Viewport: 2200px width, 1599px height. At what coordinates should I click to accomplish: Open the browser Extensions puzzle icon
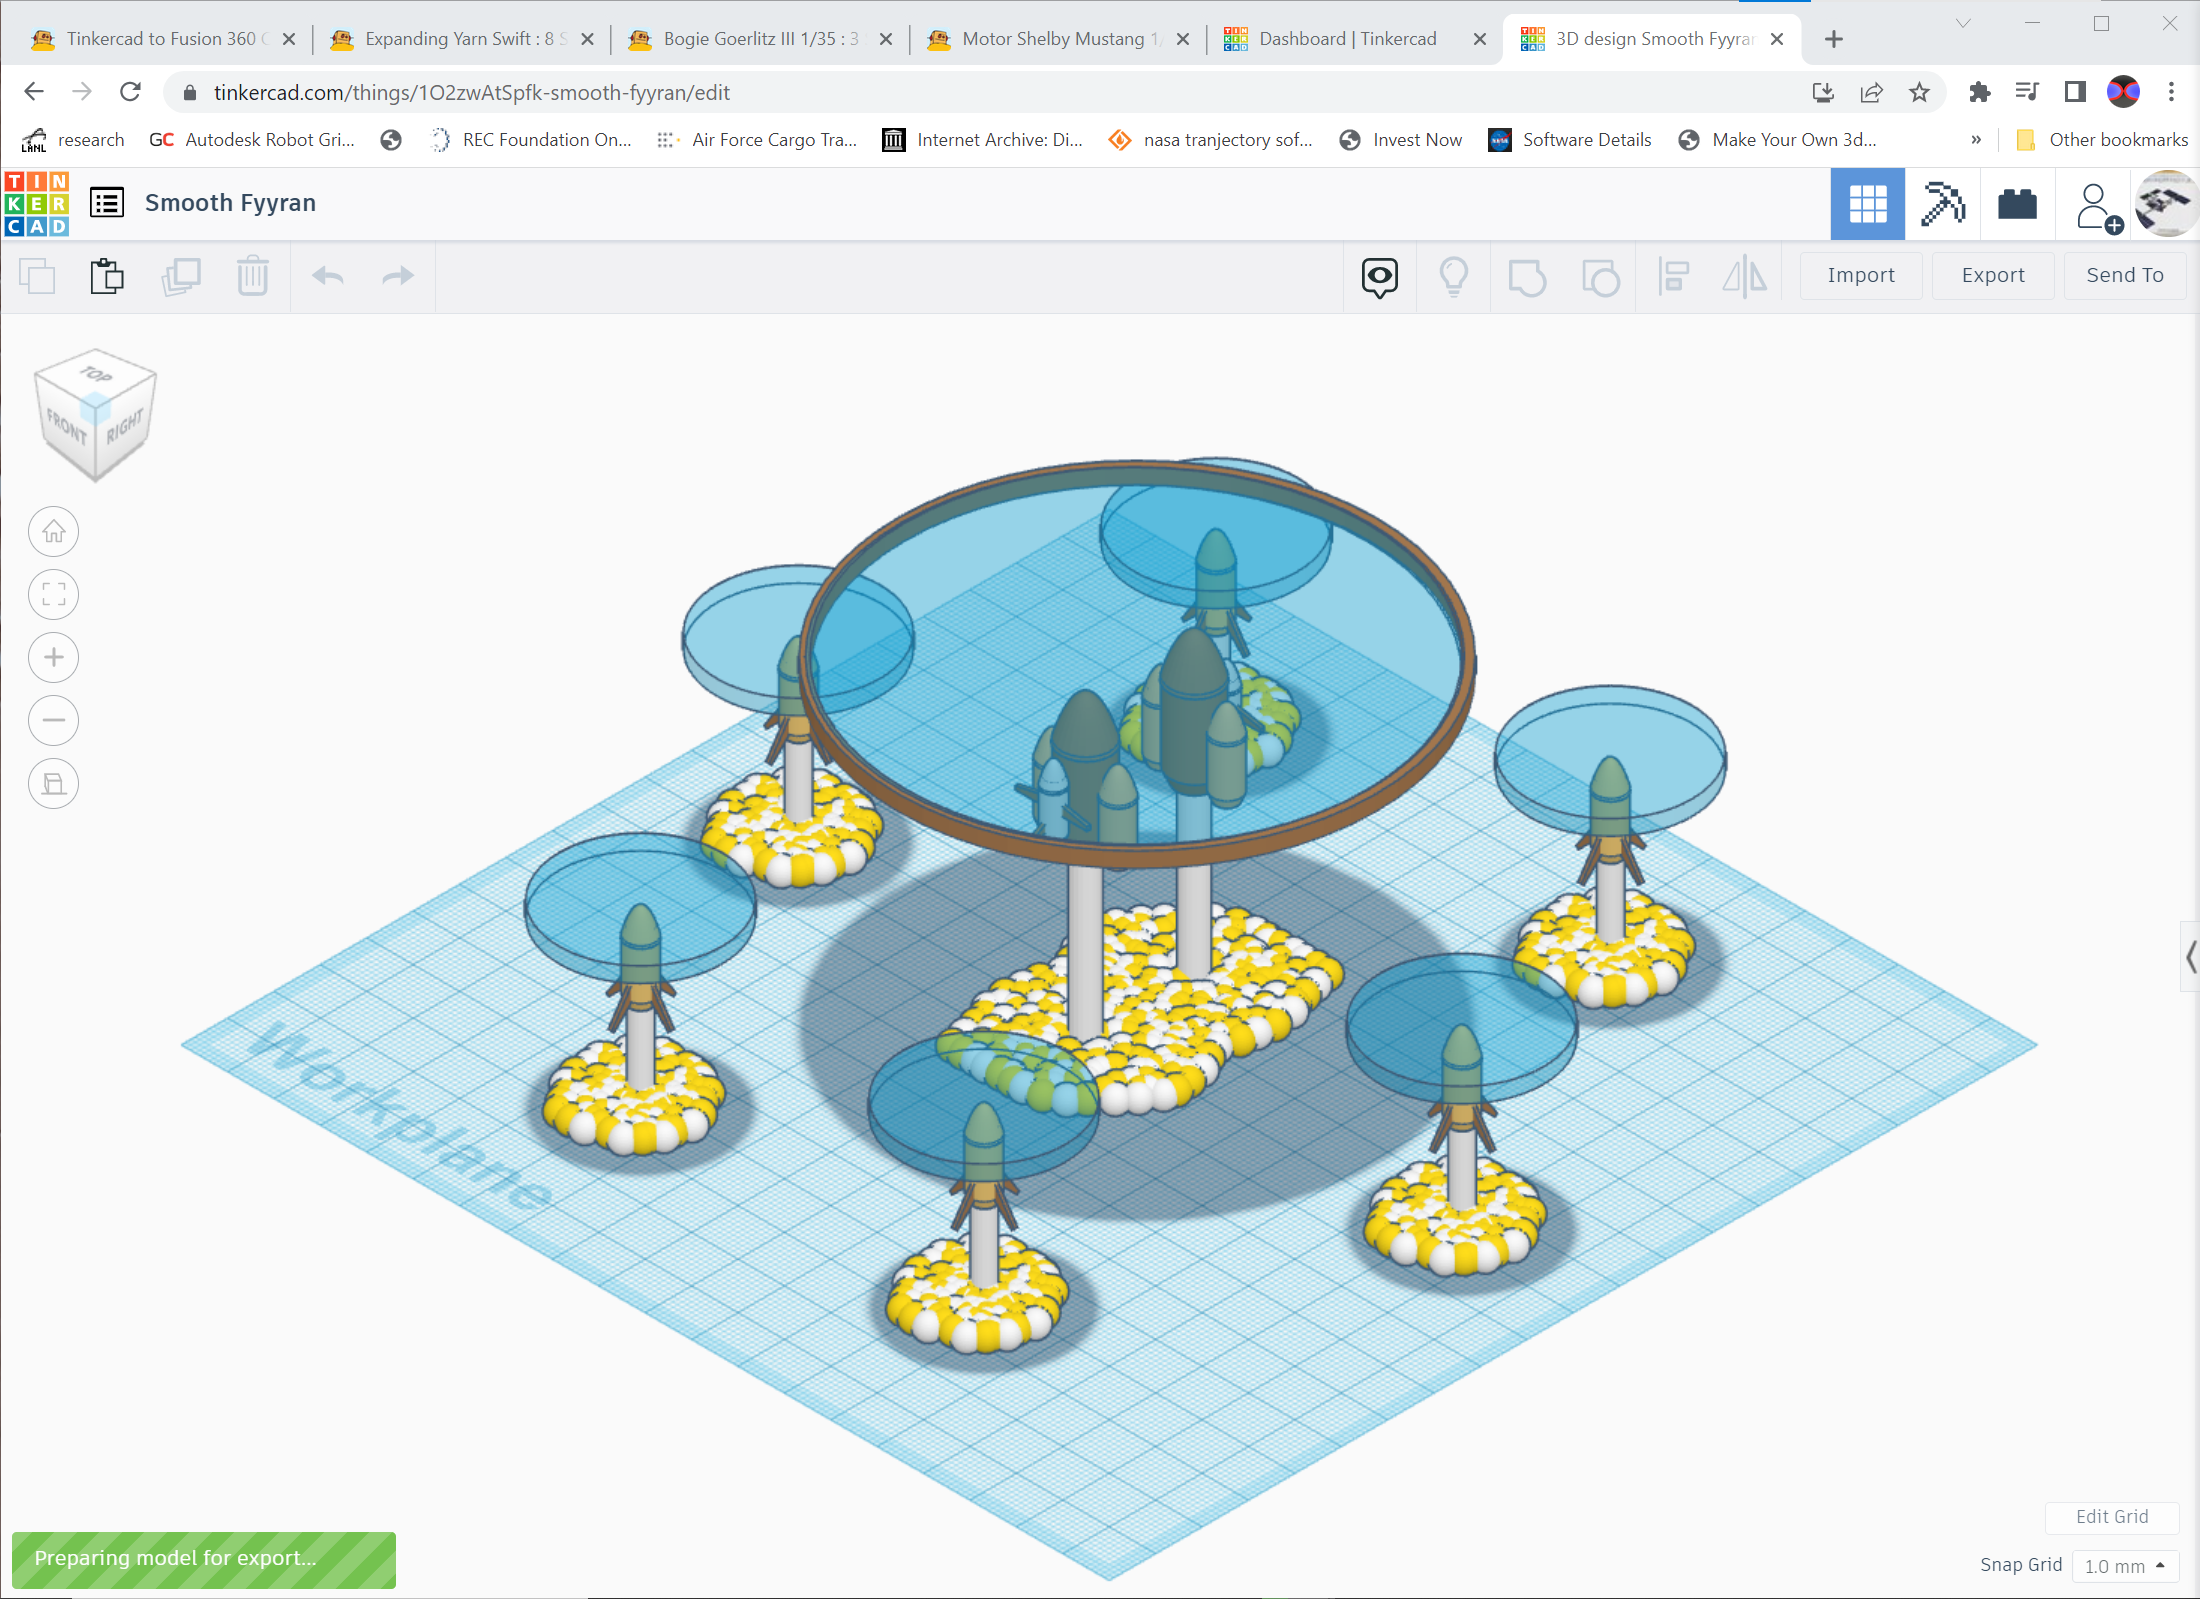click(1979, 93)
